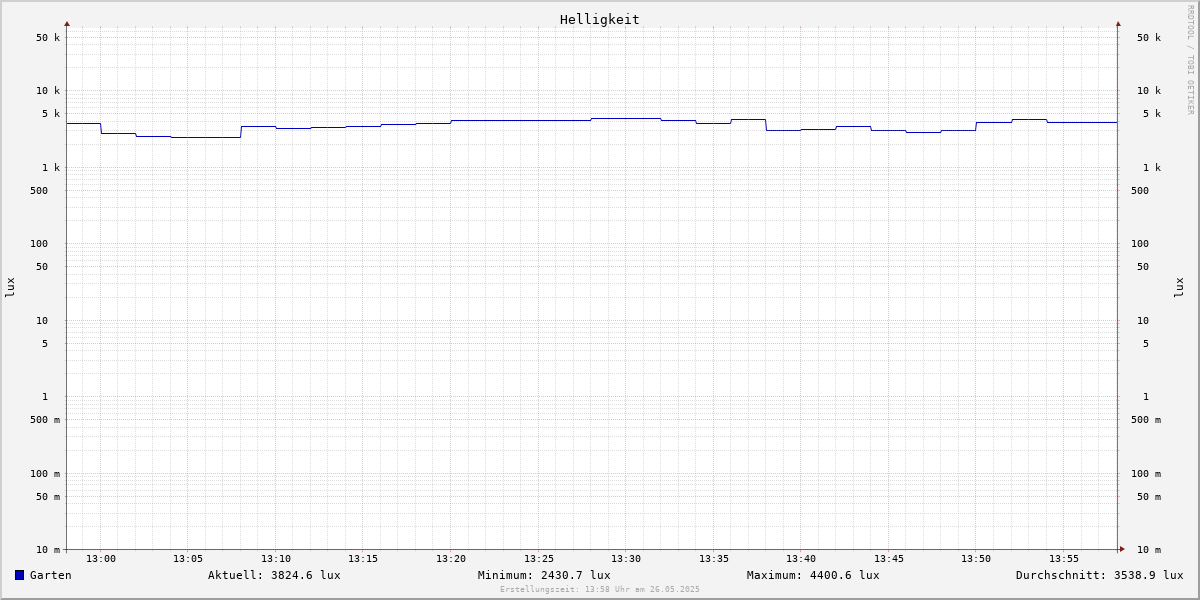Click the Aktuell: 3824.6 lux value
This screenshot has width=1200, height=600.
tap(274, 575)
